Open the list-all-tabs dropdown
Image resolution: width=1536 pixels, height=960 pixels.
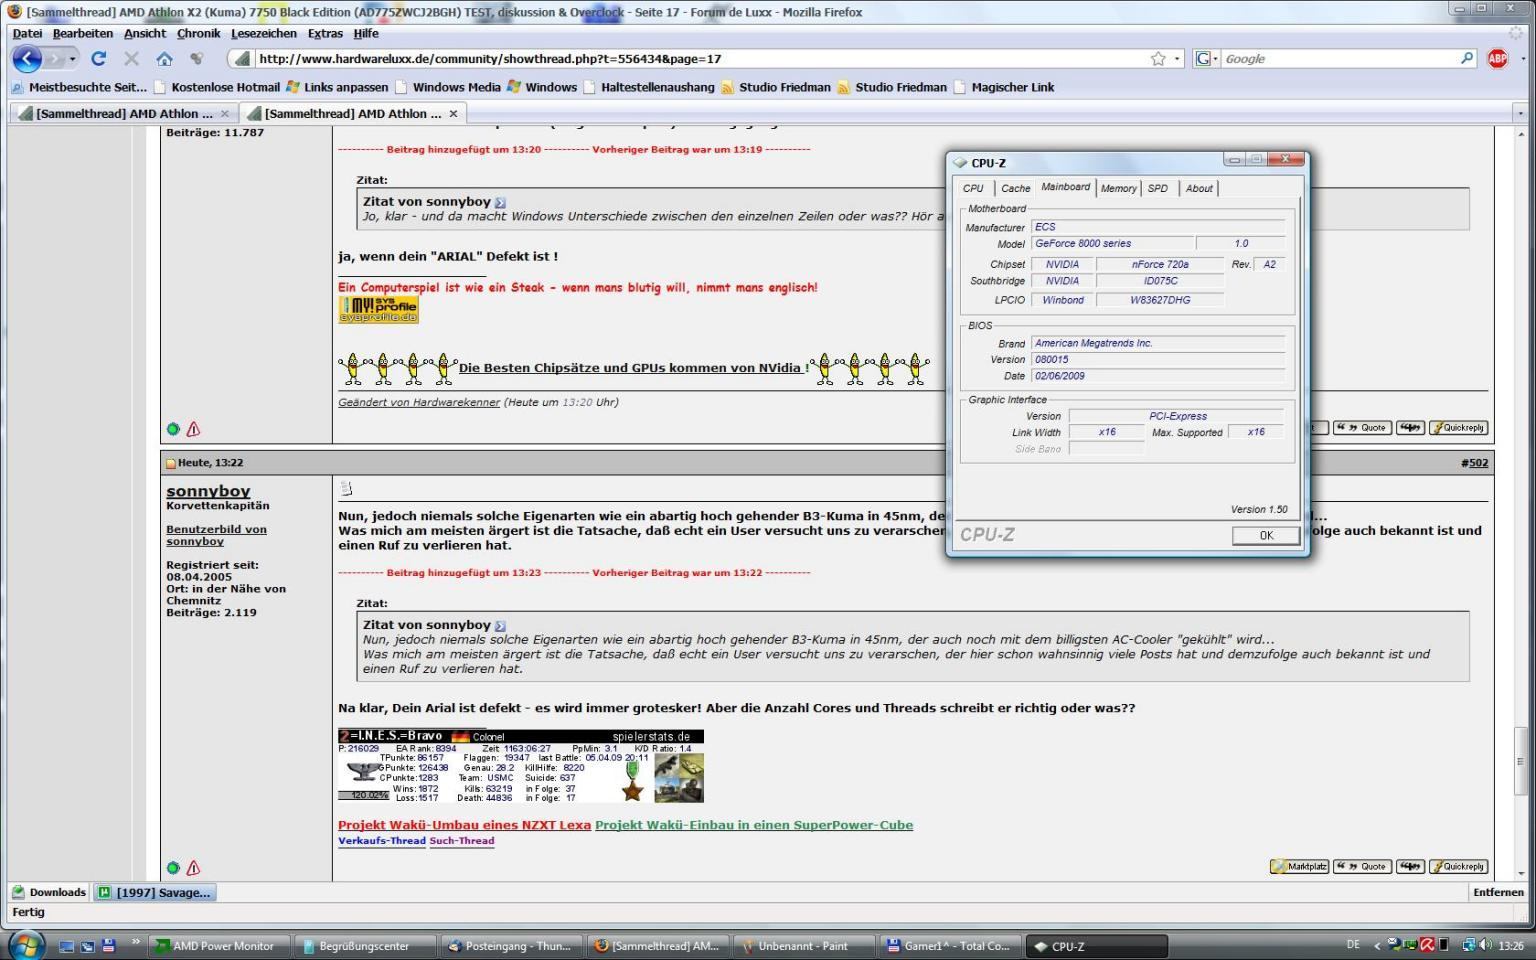click(x=1520, y=114)
